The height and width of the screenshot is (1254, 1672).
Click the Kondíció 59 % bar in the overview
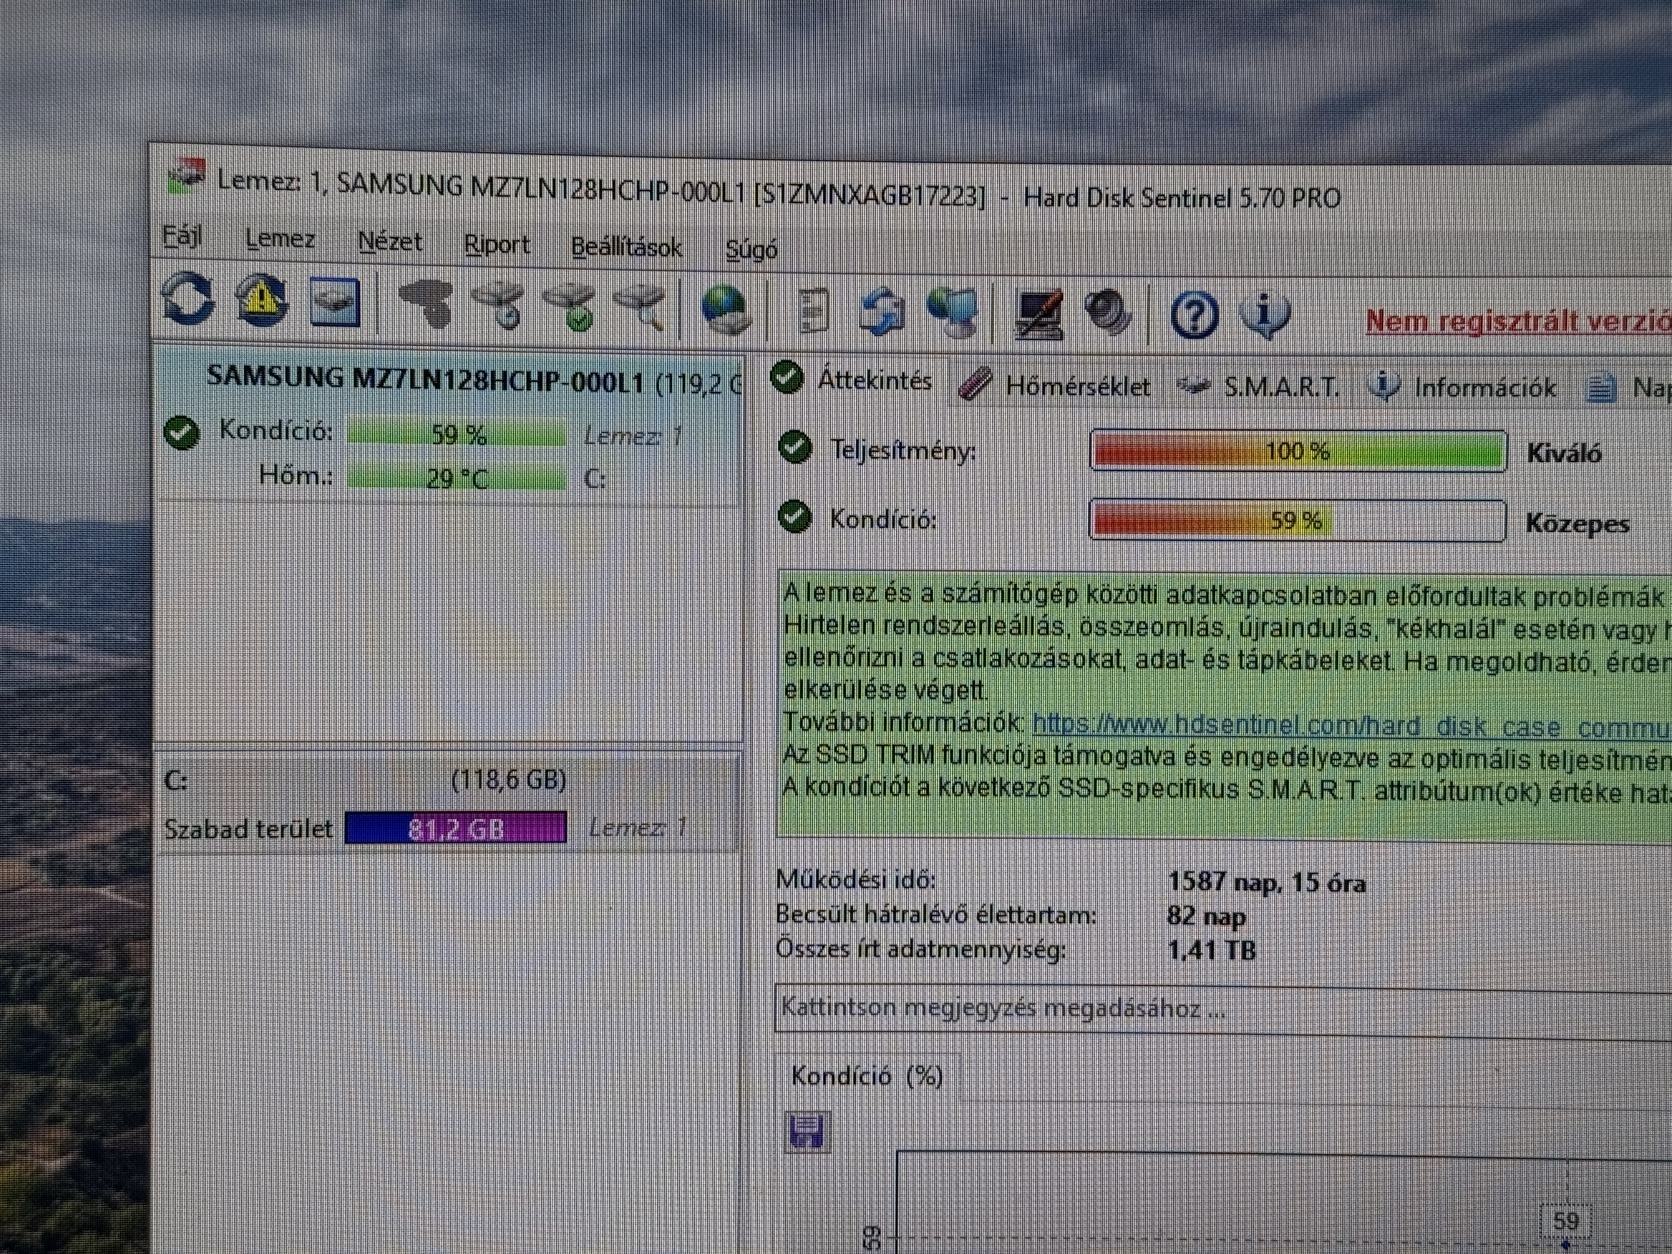coord(1297,520)
